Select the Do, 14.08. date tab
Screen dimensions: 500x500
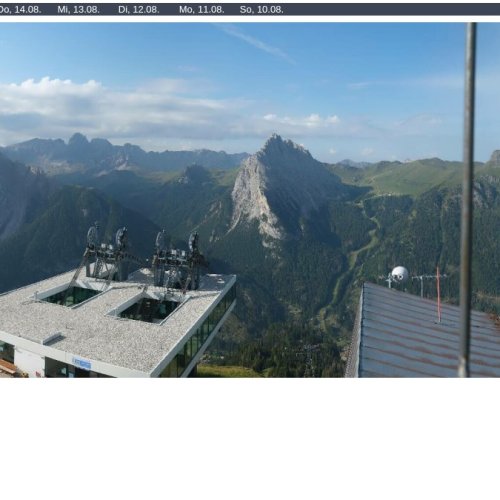[20, 10]
